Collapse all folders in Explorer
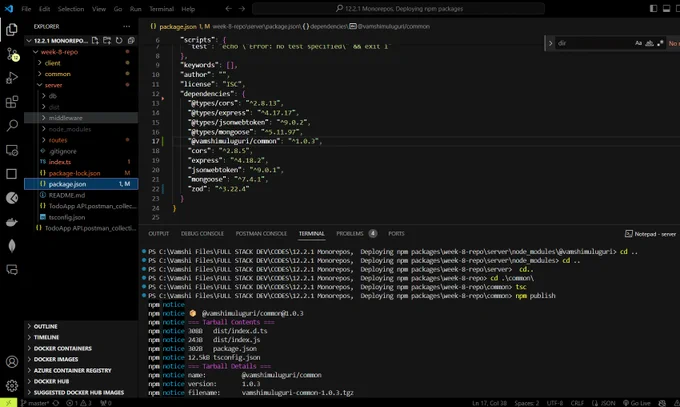 click(x=131, y=41)
